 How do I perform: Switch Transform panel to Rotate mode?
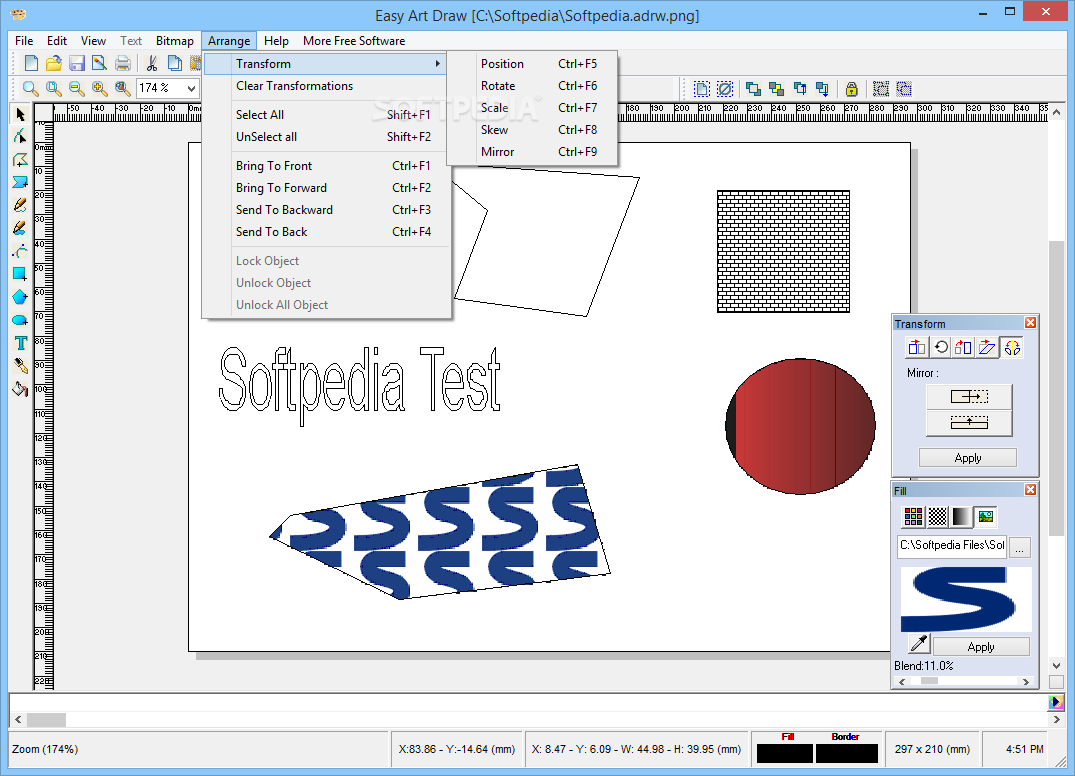[x=941, y=348]
